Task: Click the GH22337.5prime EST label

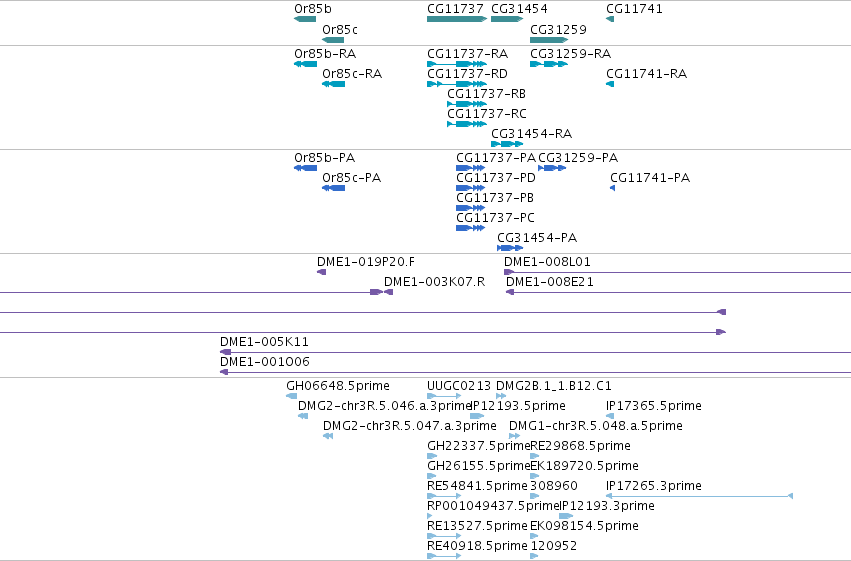Action: [479, 447]
